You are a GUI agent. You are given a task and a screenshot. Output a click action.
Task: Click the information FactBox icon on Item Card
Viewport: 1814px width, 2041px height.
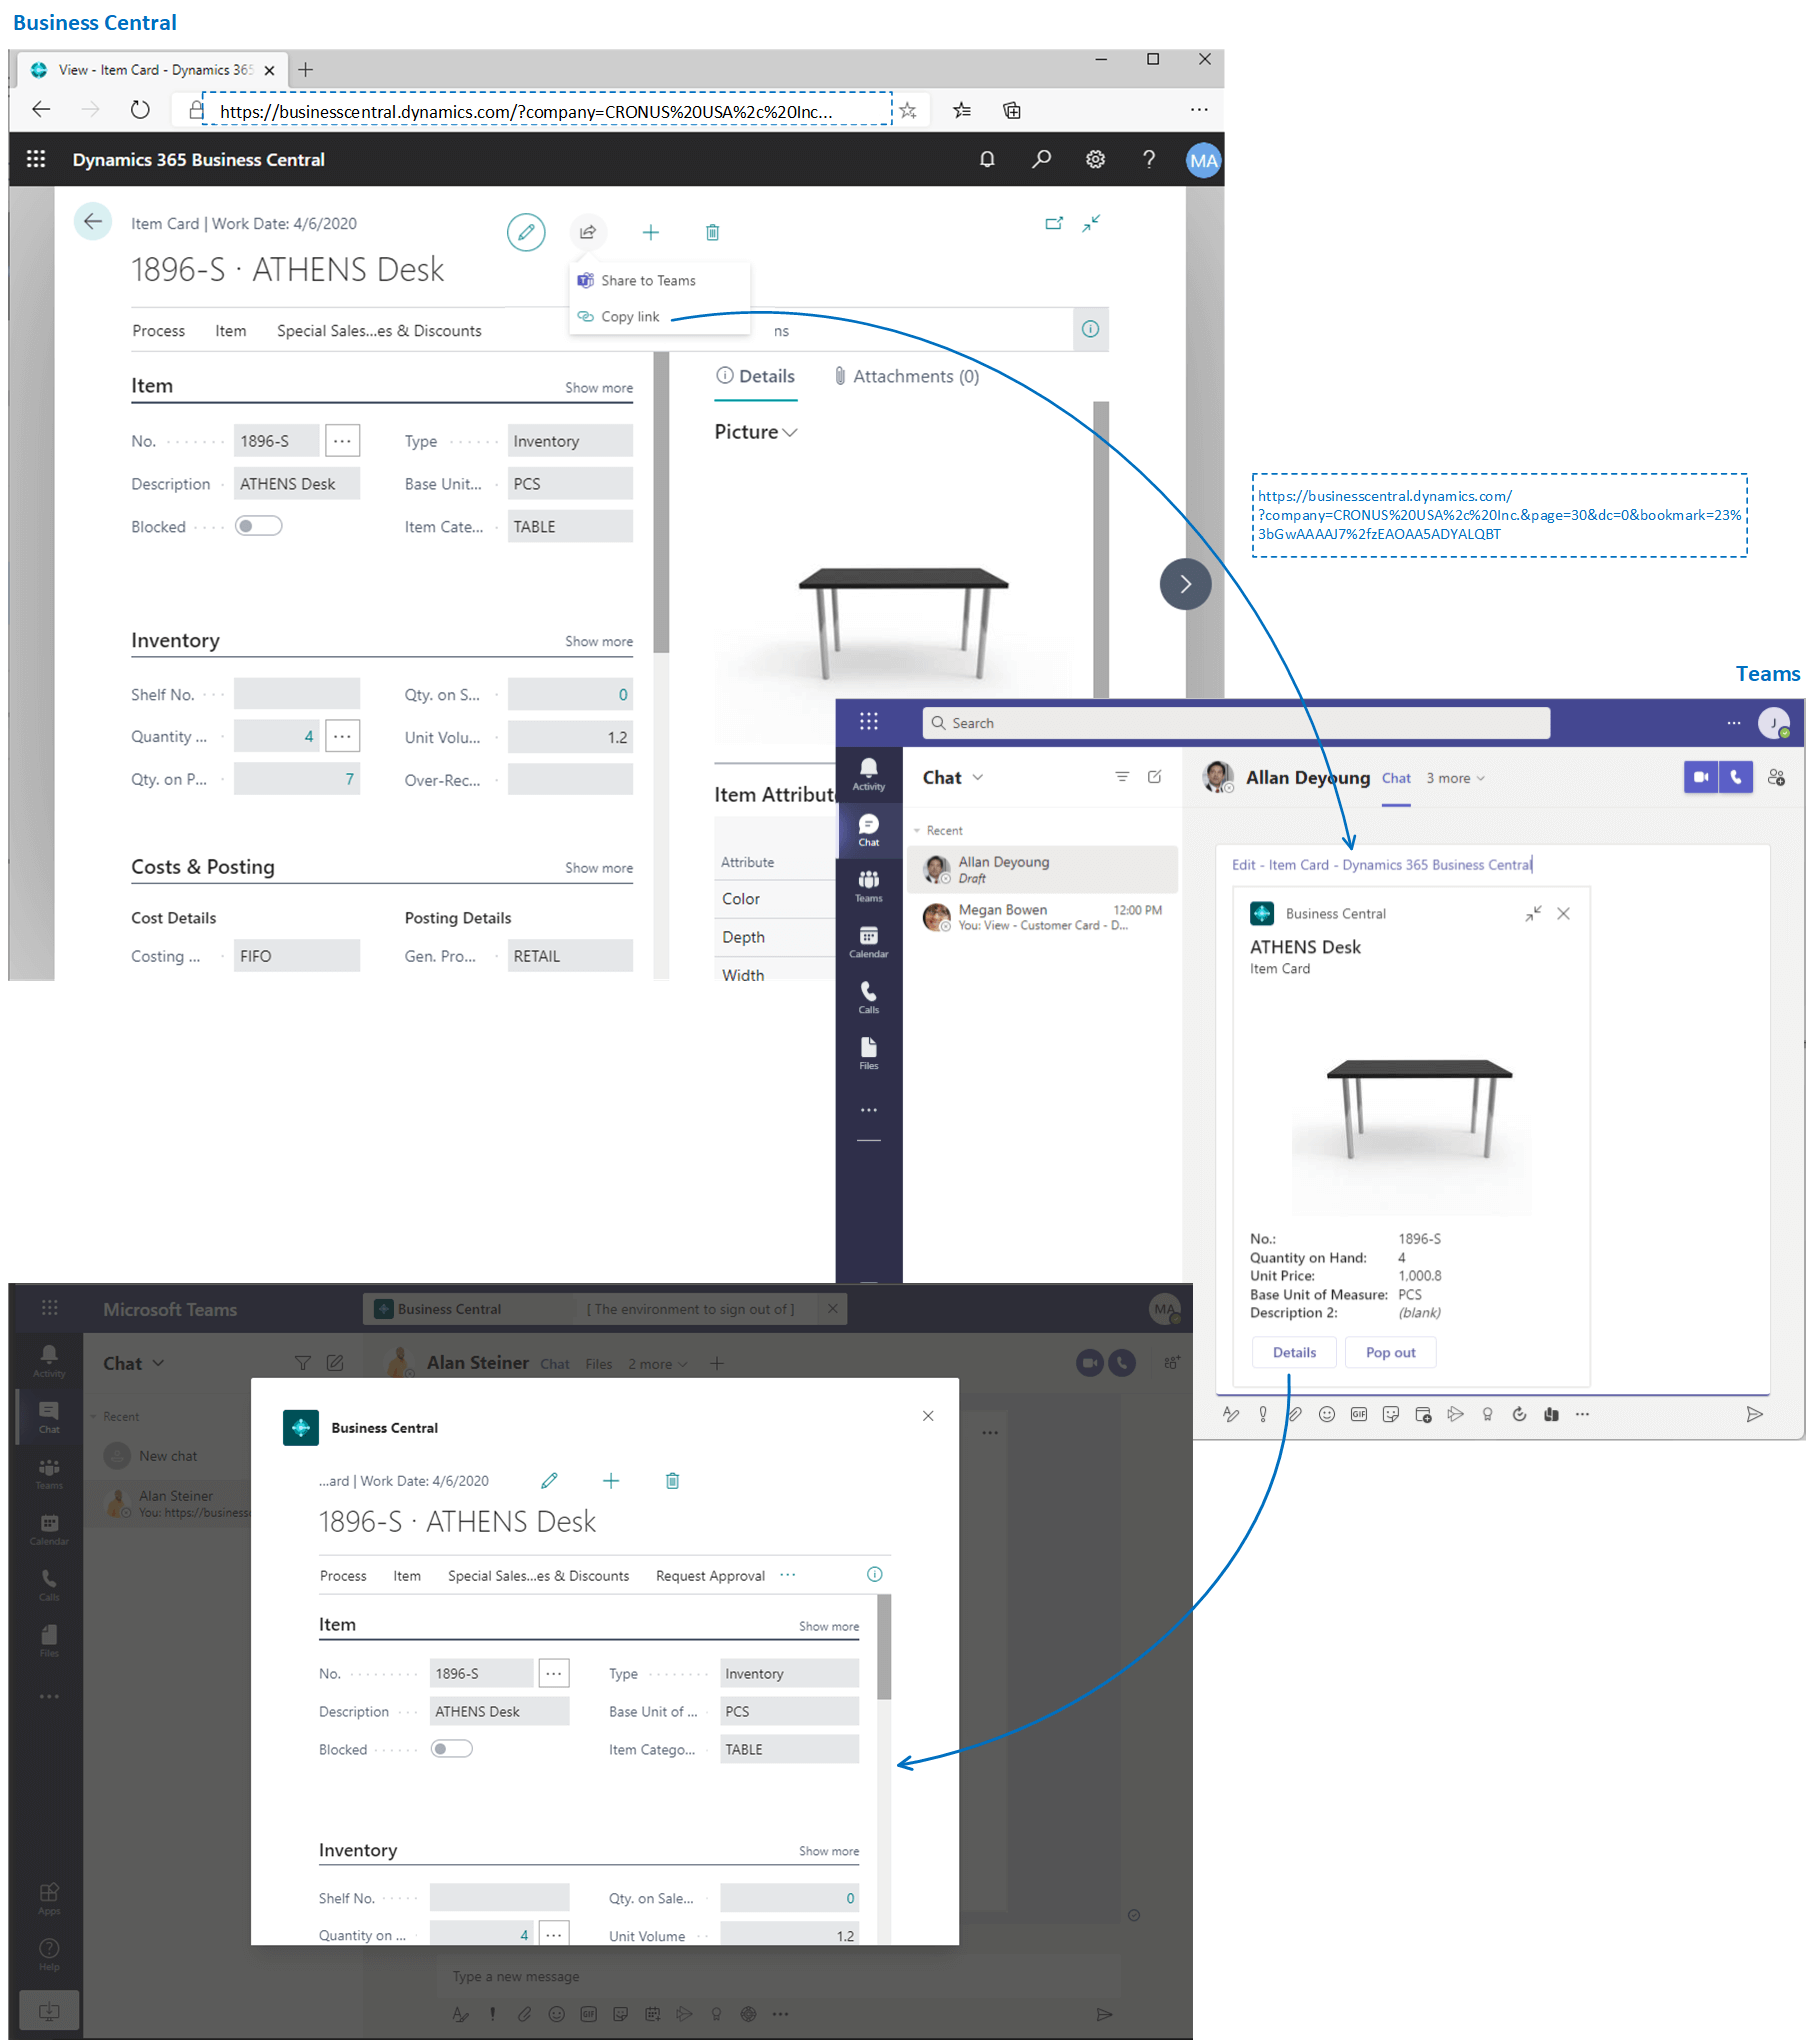[1090, 329]
